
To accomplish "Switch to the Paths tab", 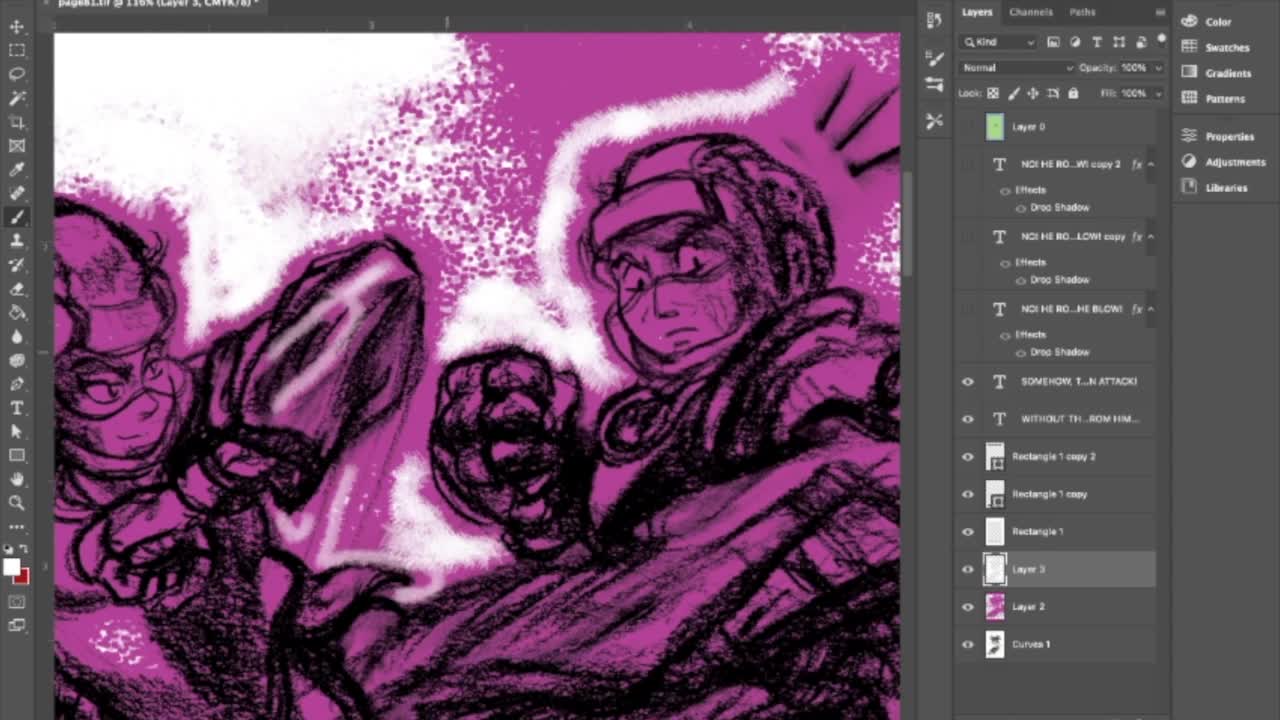I will (1082, 12).
